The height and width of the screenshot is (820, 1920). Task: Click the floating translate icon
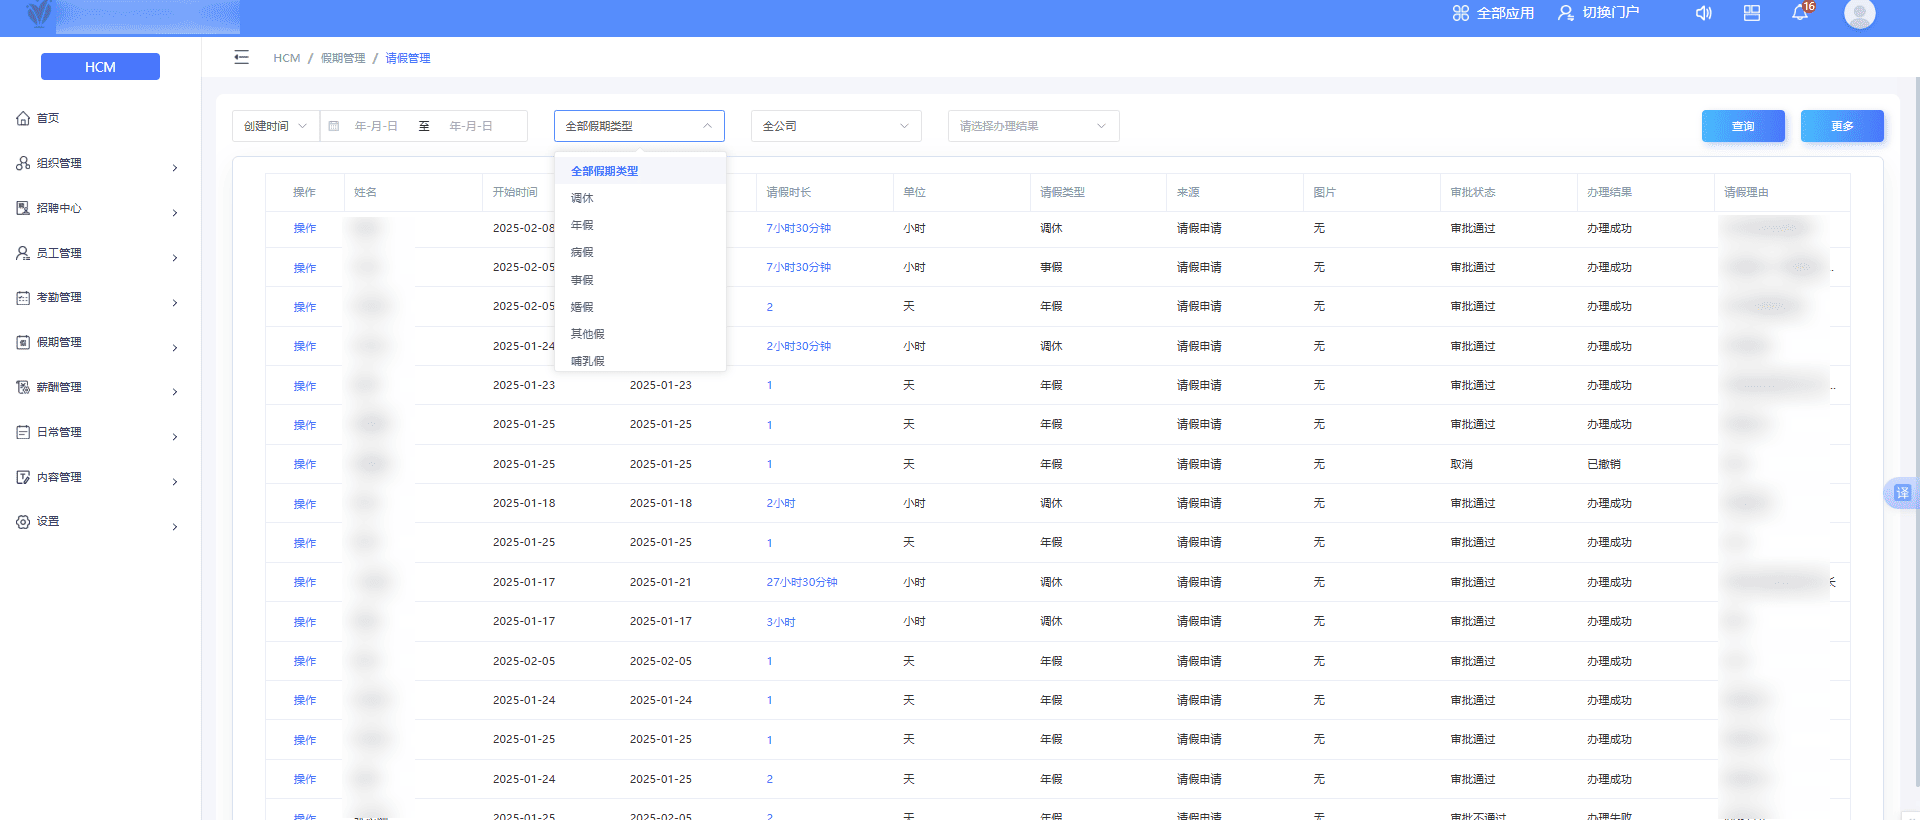coord(1902,493)
